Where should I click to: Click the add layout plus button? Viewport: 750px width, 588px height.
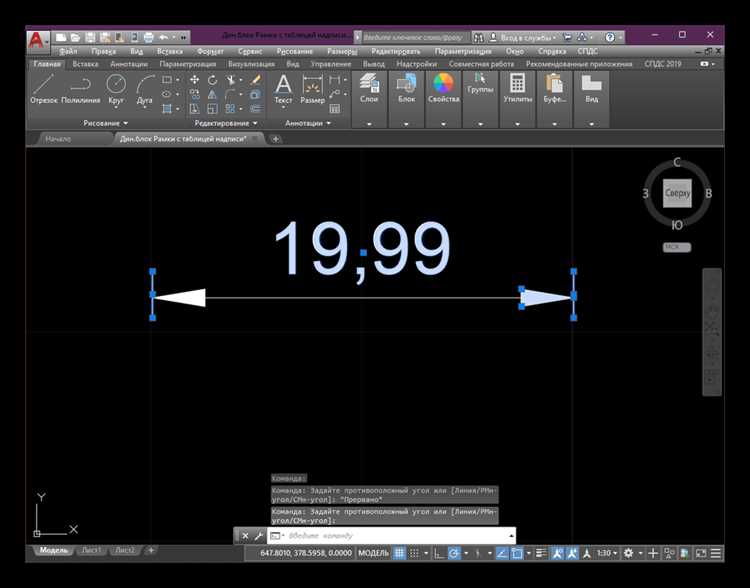pos(151,551)
